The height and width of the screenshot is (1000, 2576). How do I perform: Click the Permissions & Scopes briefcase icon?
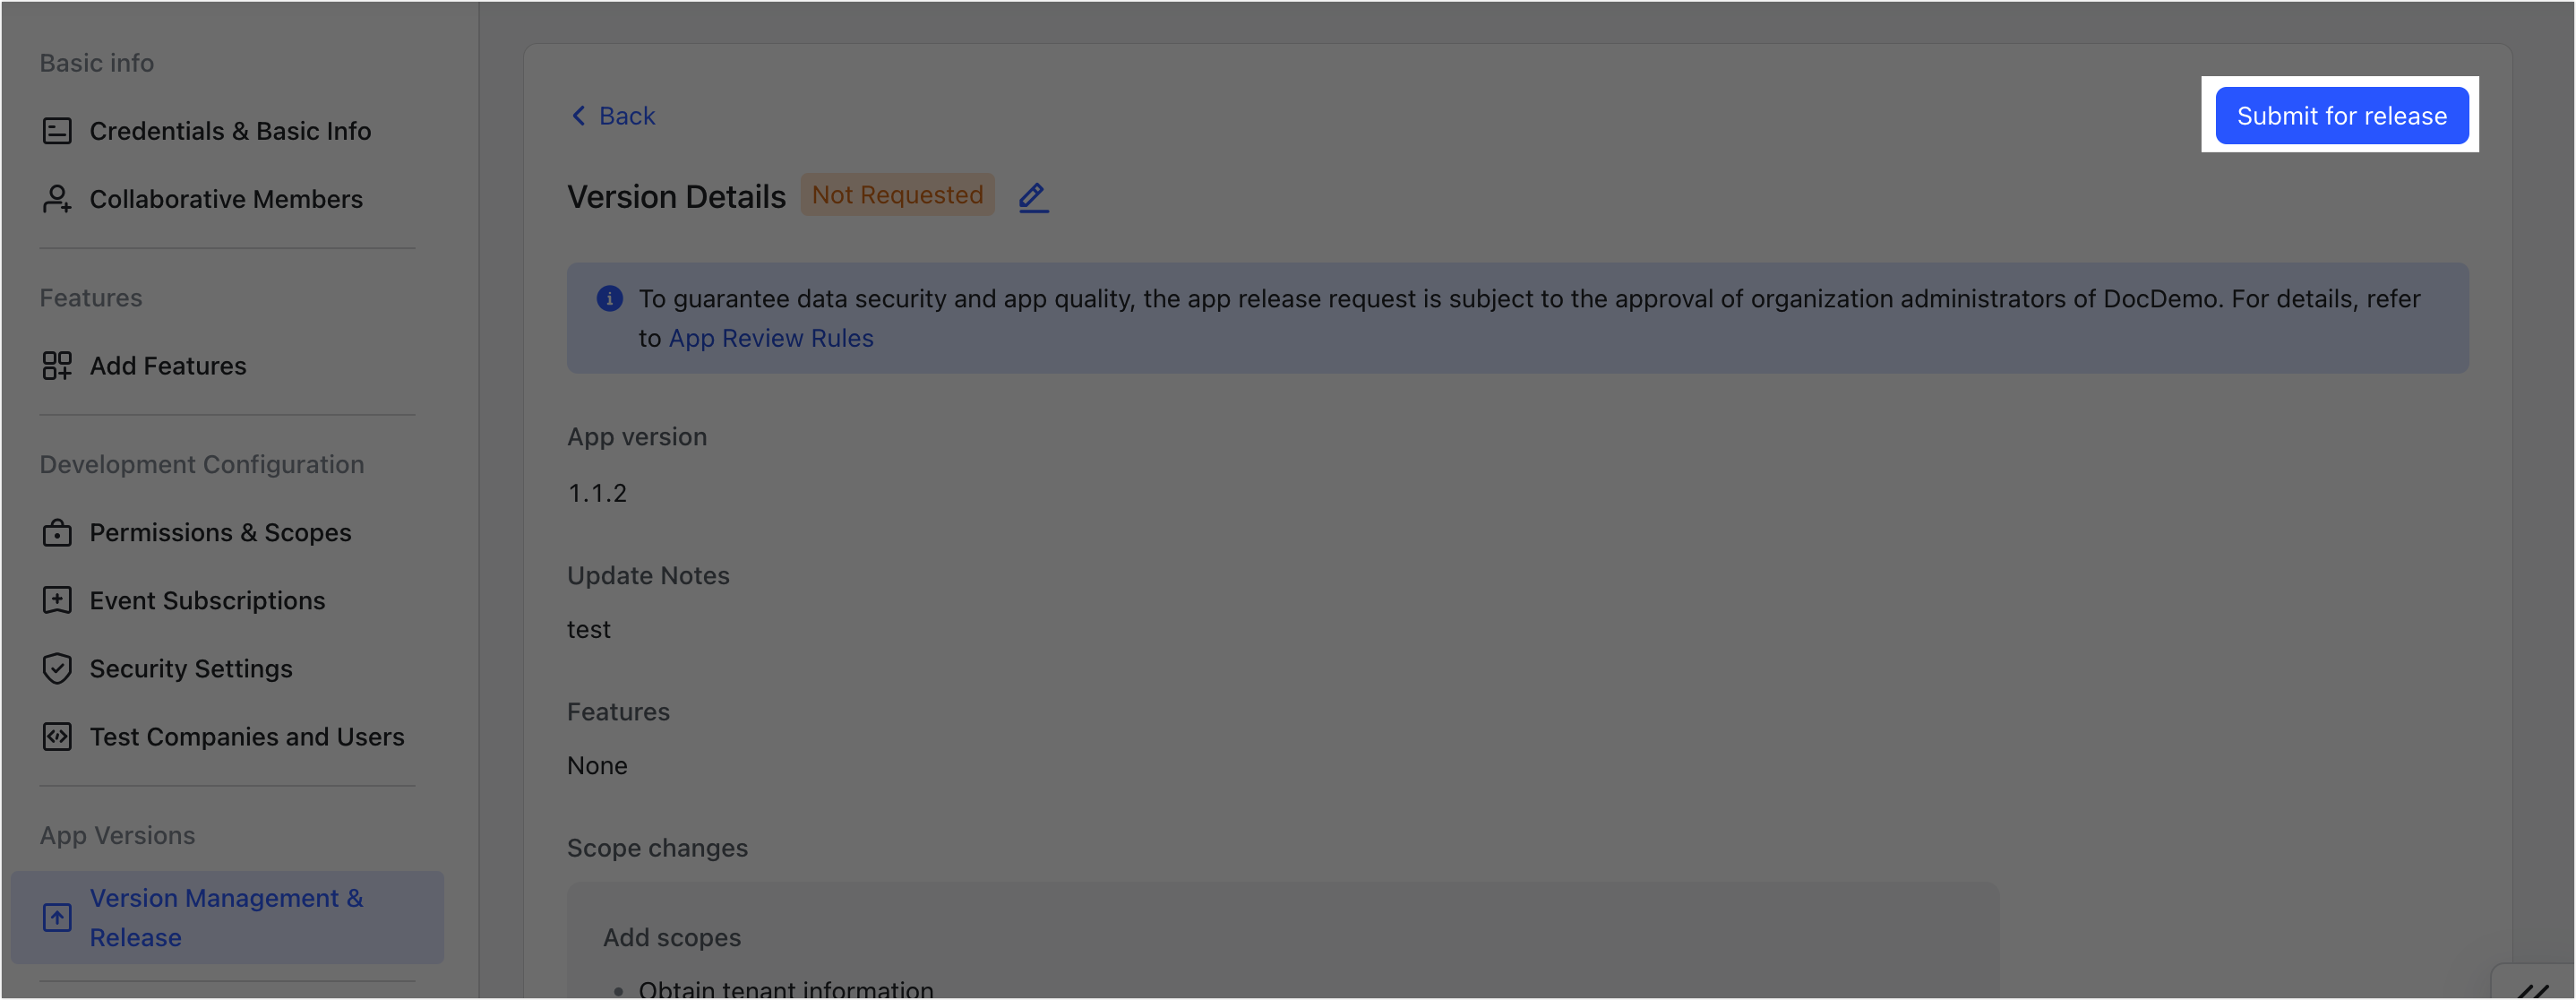[57, 533]
